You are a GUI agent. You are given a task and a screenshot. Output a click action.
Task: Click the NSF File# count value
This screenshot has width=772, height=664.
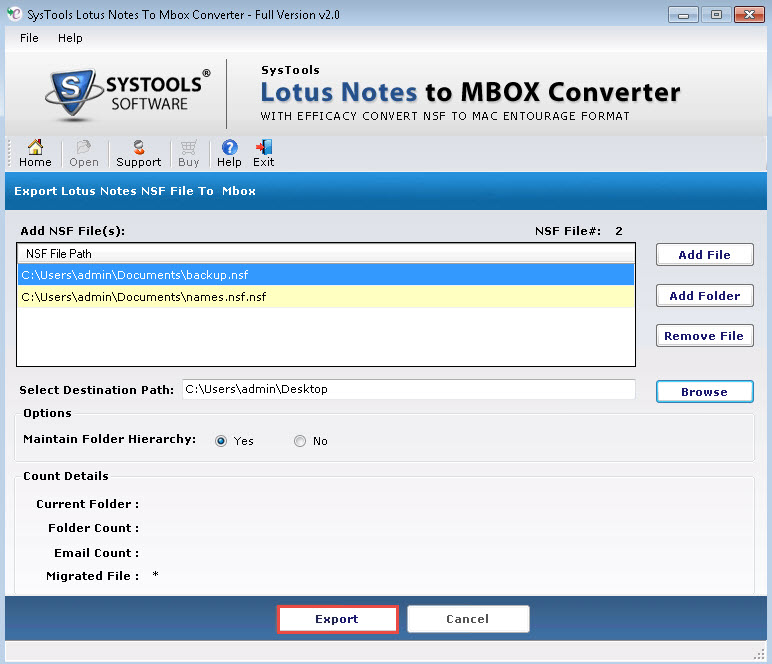[x=619, y=231]
